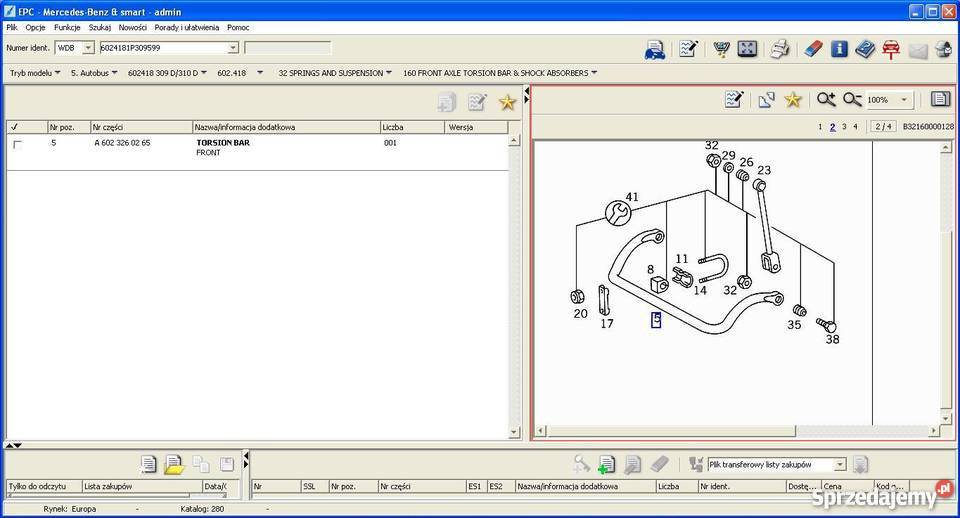The height and width of the screenshot is (518, 960).
Task: Open the shopping basket icon
Action: pos(721,49)
